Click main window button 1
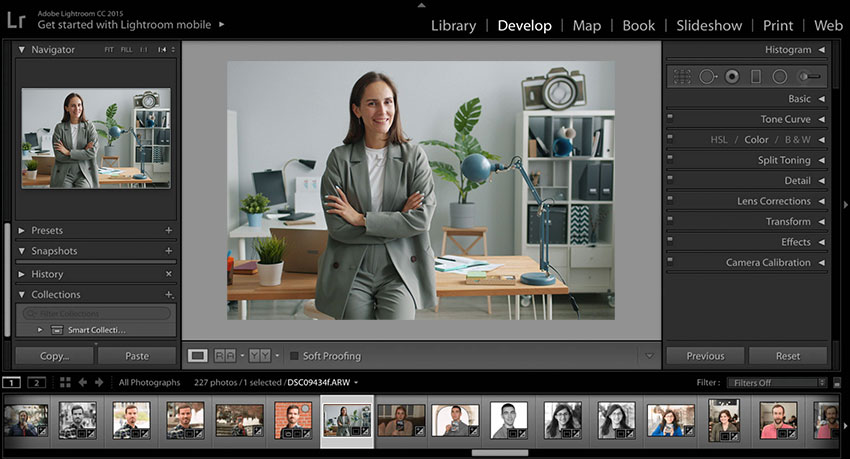 coord(11,383)
